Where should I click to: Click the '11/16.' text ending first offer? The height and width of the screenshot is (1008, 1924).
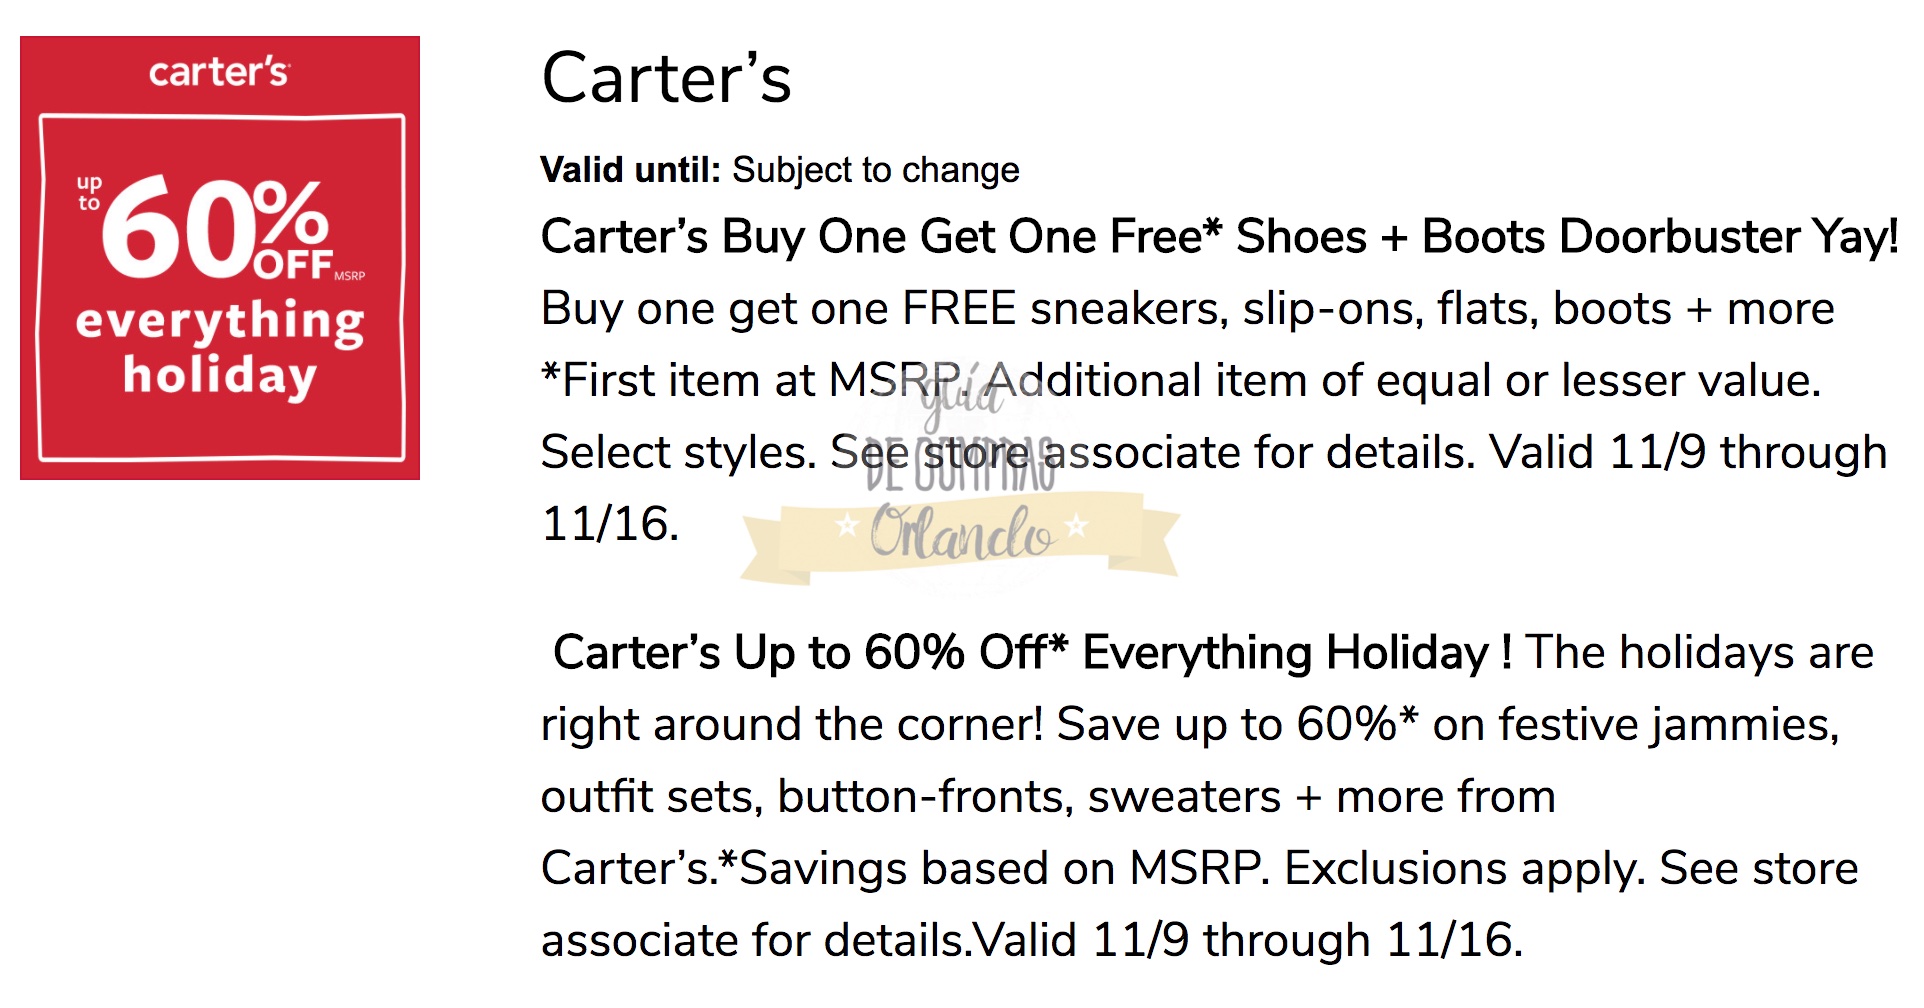point(610,524)
